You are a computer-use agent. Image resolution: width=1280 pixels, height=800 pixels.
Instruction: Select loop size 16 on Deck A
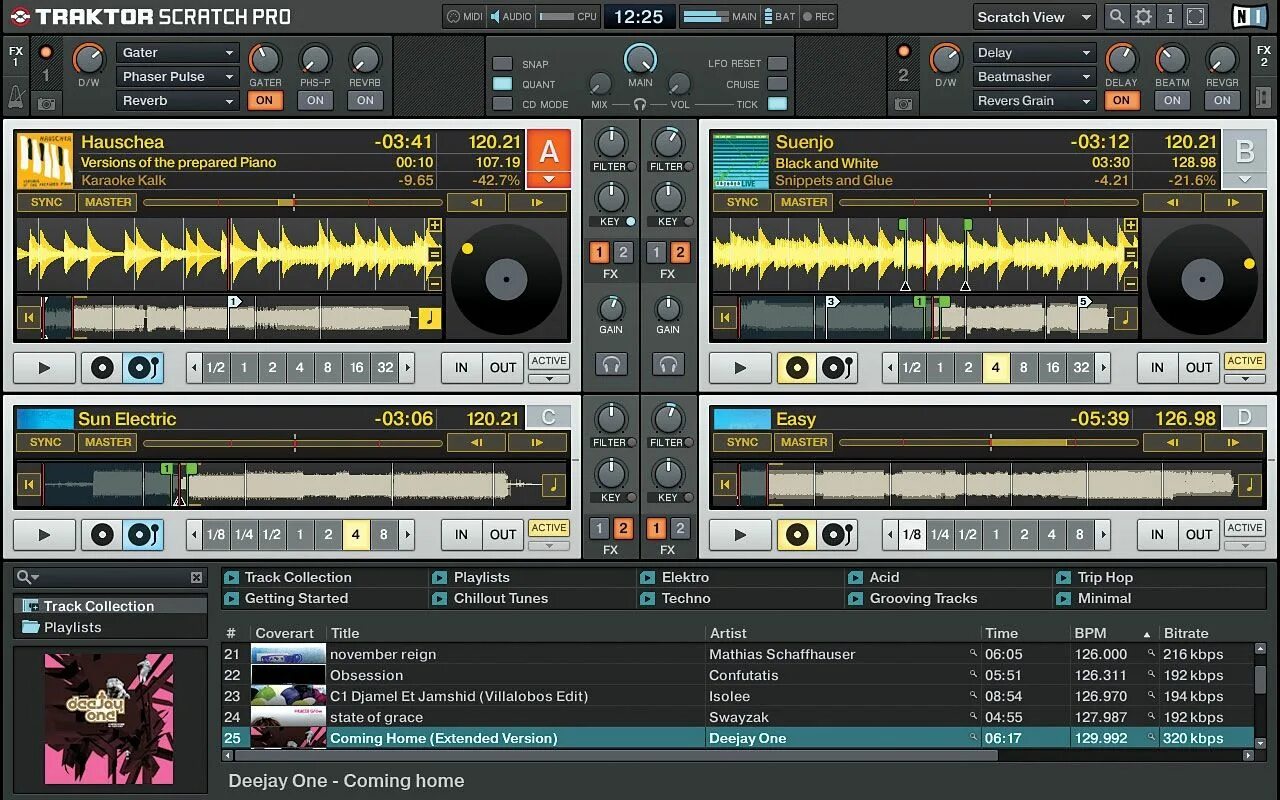tap(356, 368)
